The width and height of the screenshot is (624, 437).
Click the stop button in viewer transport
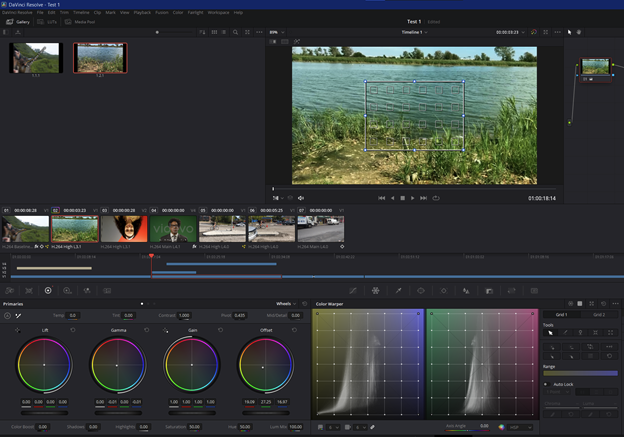[x=402, y=198]
